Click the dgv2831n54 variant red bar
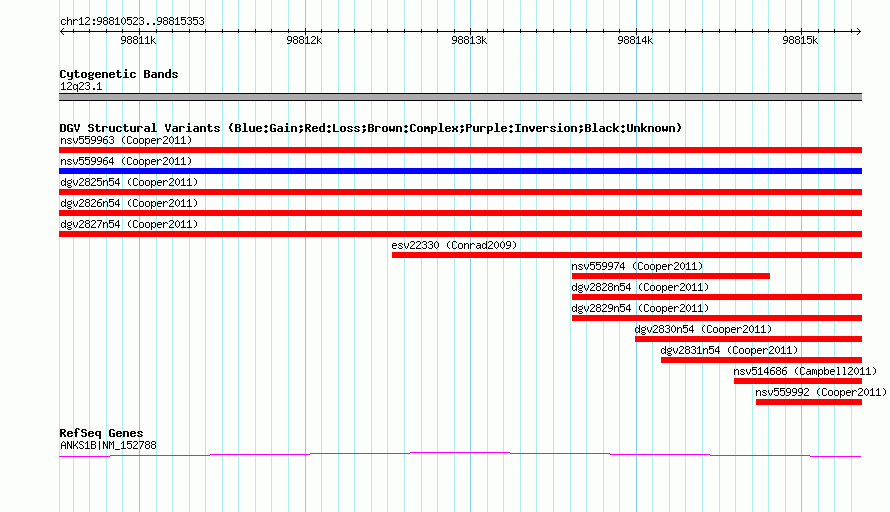890x512 pixels. [x=761, y=360]
